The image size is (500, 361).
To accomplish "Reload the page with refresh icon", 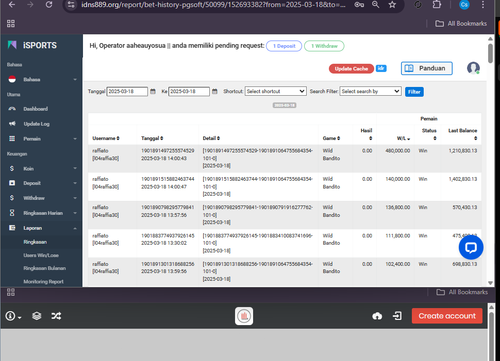I will 49,5.
